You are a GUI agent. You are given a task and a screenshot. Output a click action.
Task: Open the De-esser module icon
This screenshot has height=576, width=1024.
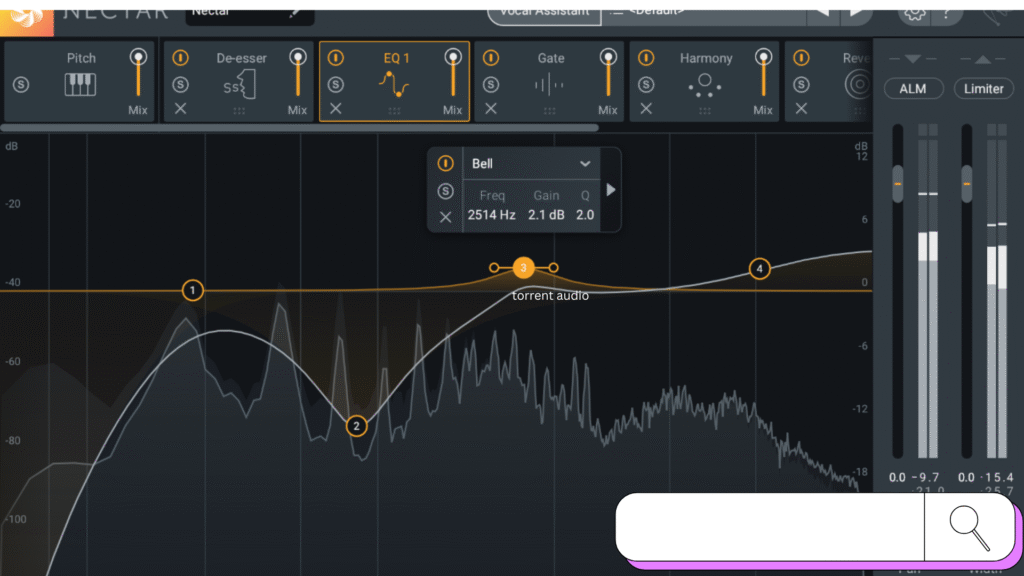[240, 86]
